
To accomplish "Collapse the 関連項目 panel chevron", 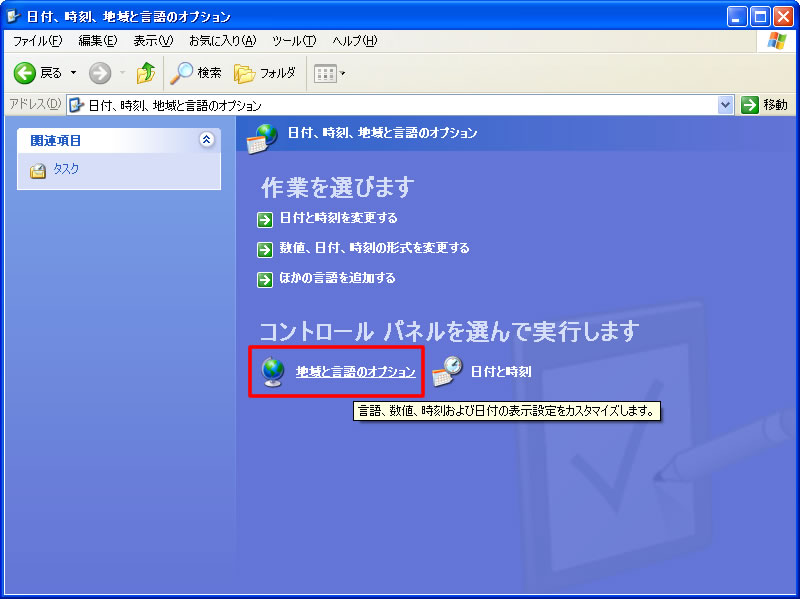I will (x=207, y=139).
